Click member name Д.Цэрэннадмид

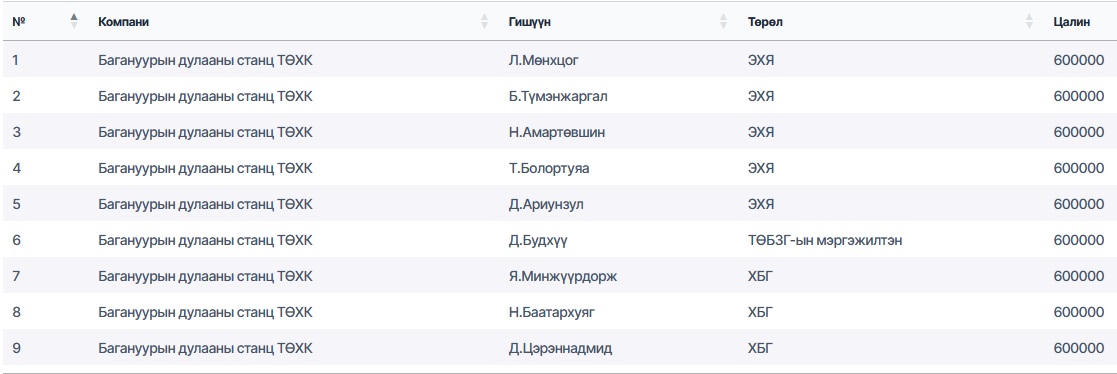click(560, 348)
